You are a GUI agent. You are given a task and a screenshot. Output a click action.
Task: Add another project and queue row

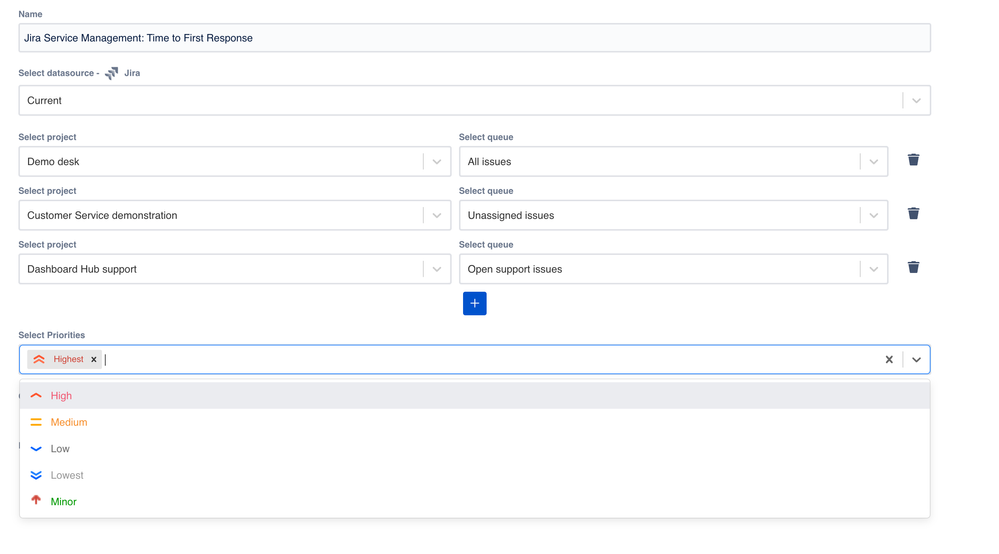coord(475,303)
